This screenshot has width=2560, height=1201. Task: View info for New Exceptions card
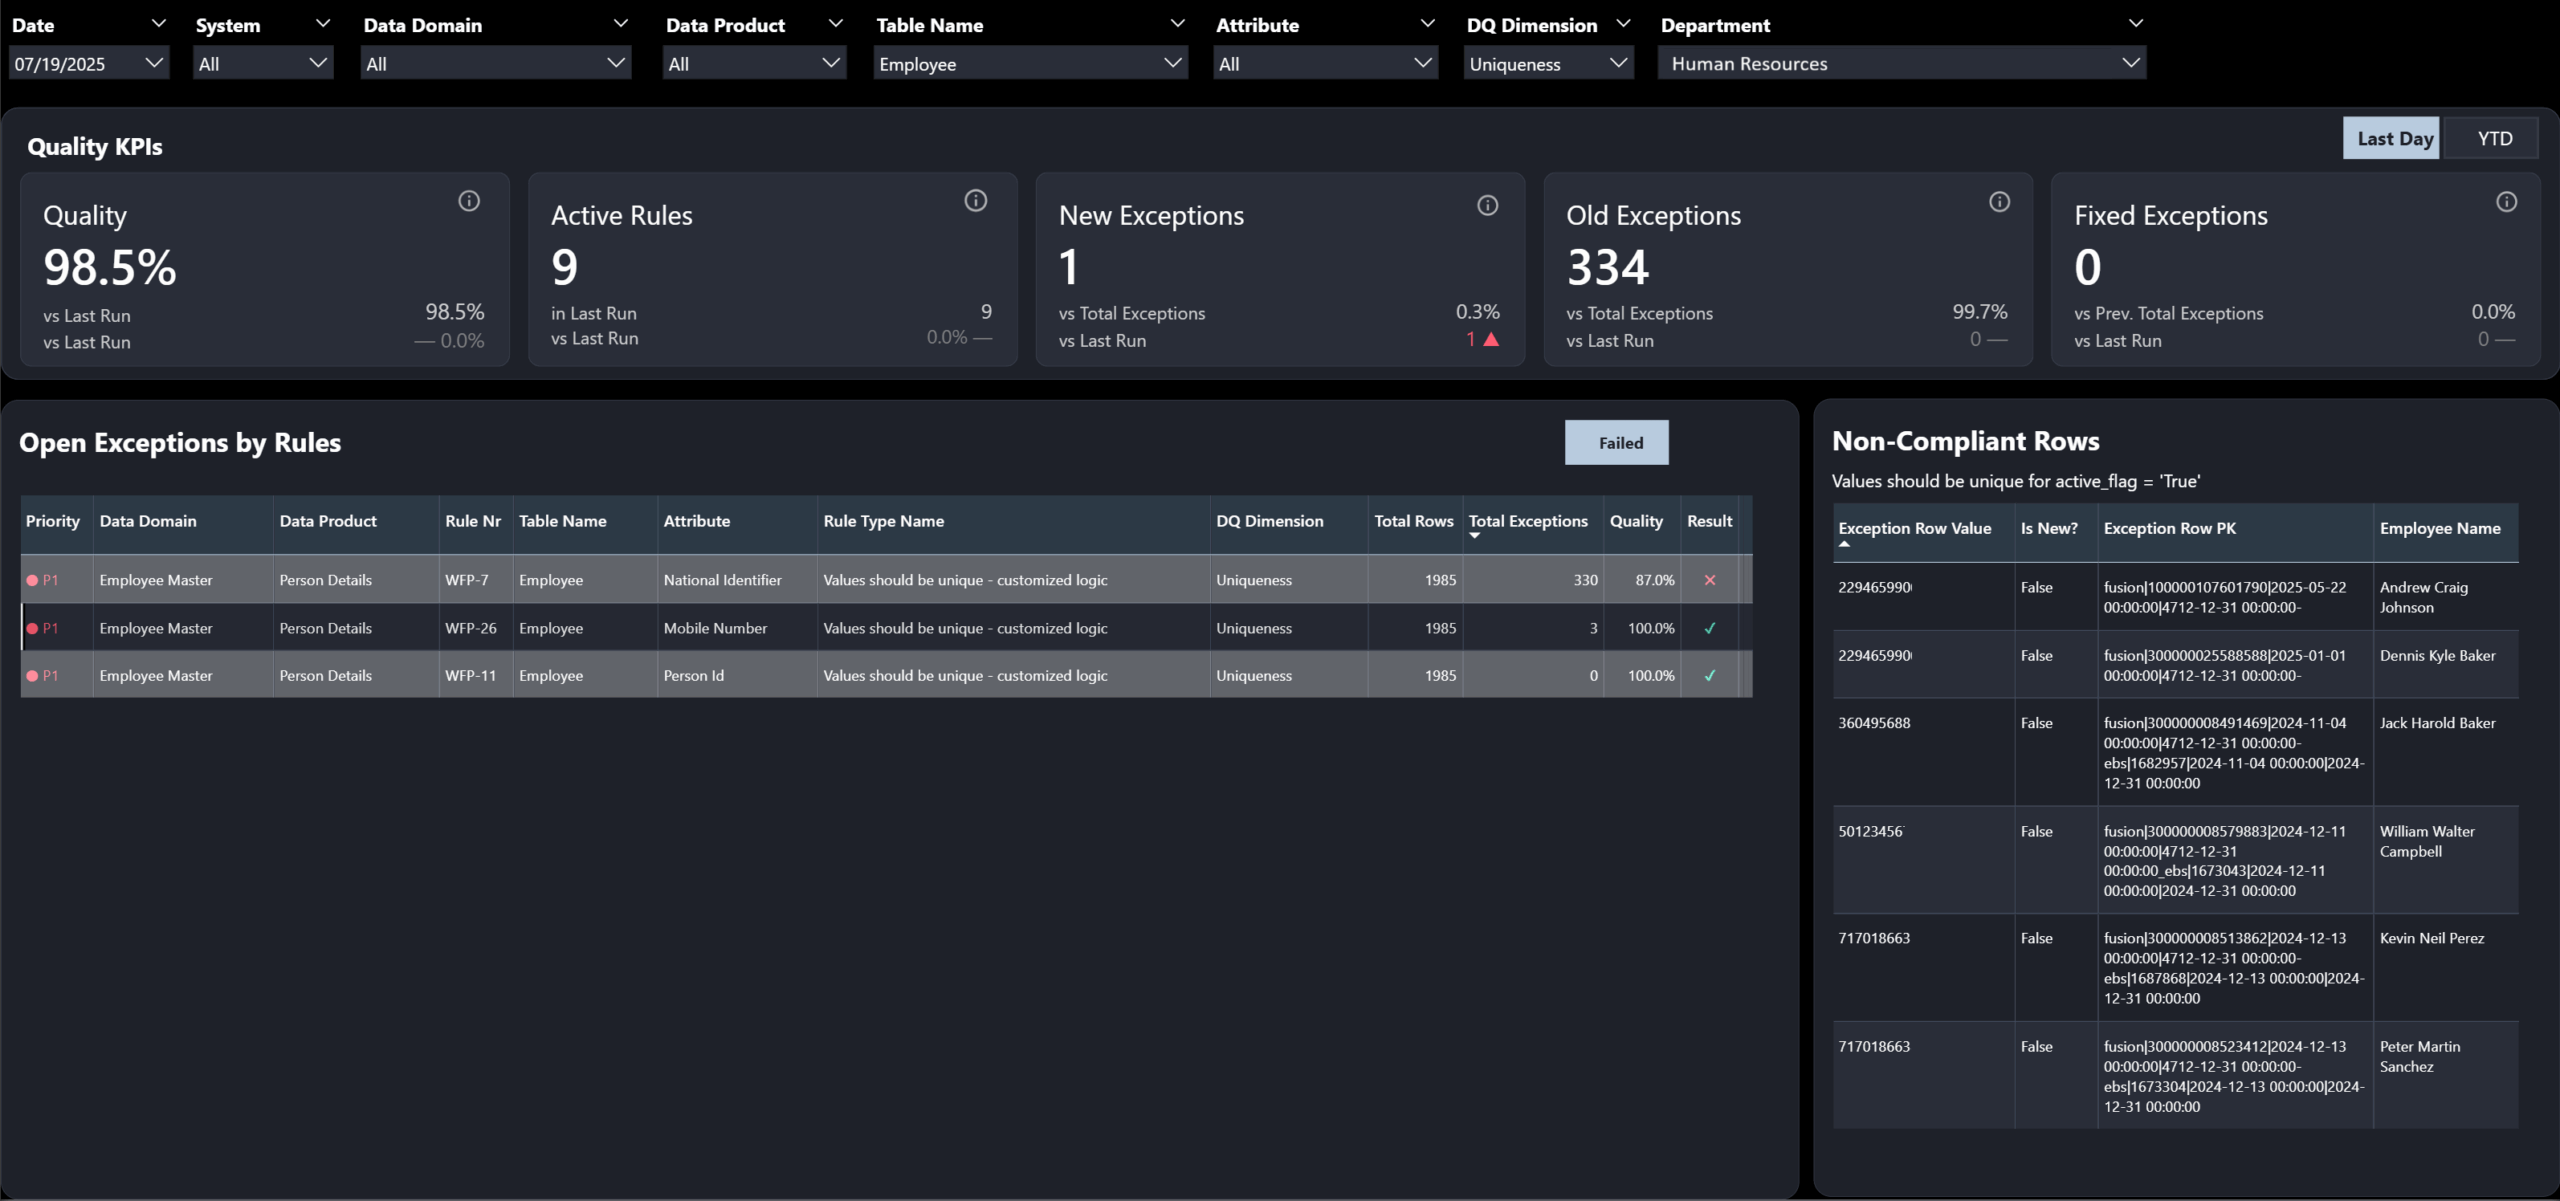pyautogui.click(x=1487, y=205)
